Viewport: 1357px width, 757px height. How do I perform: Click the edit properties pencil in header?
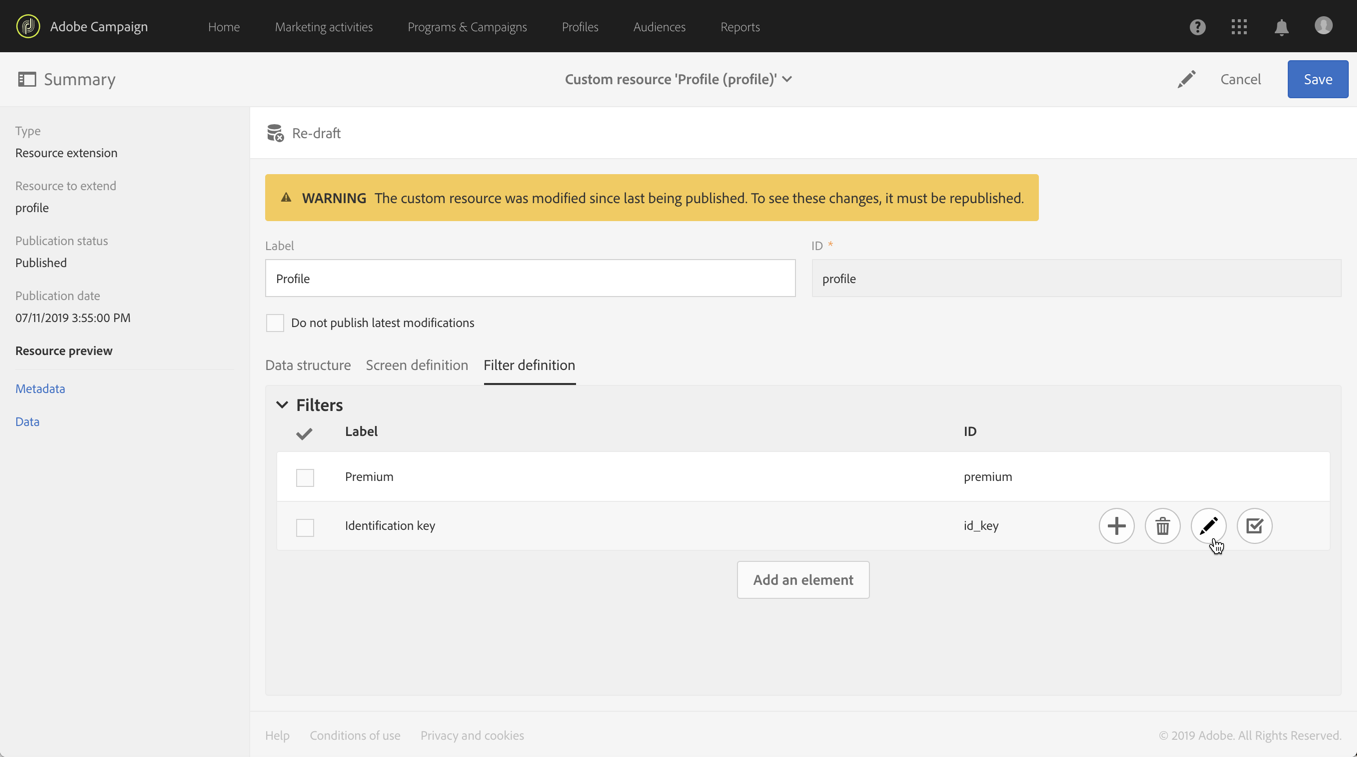click(x=1186, y=79)
